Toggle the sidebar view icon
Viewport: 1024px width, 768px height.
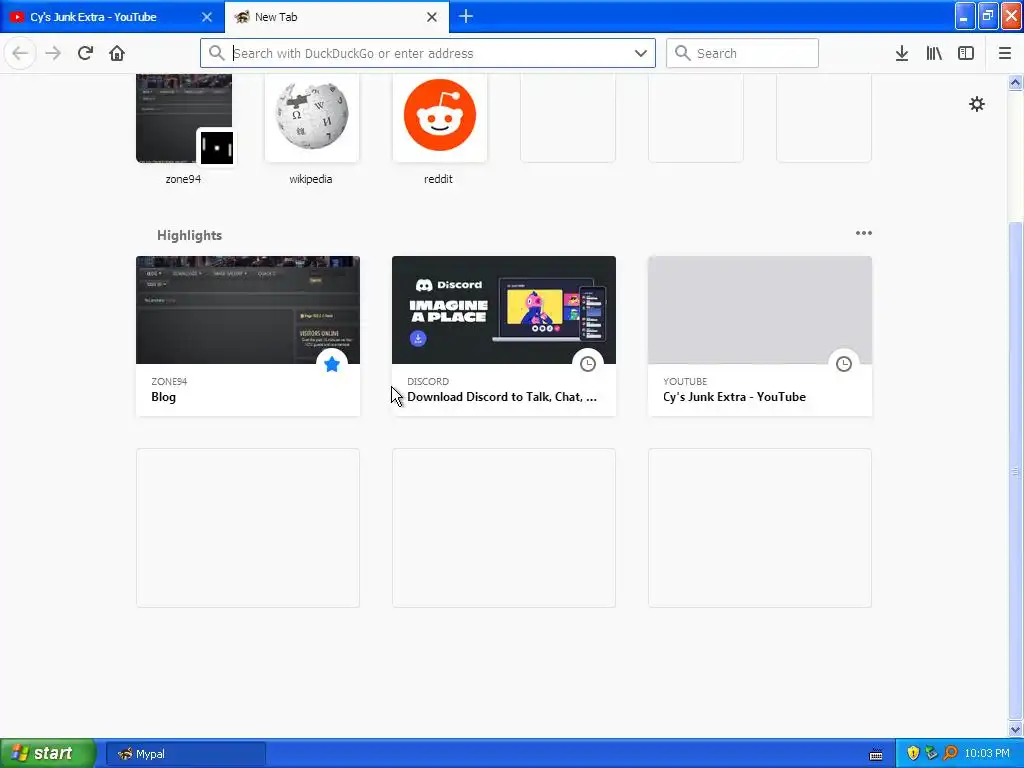click(x=966, y=53)
